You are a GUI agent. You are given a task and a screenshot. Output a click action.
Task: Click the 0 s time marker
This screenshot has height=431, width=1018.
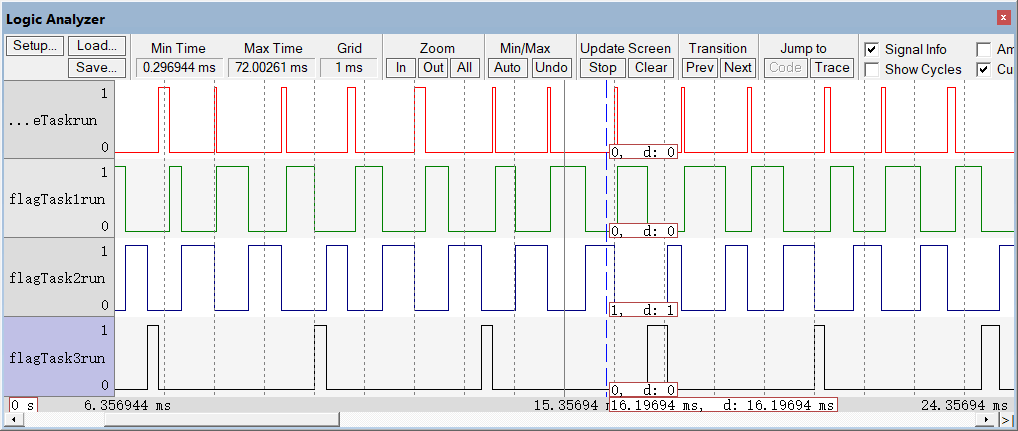tap(23, 405)
